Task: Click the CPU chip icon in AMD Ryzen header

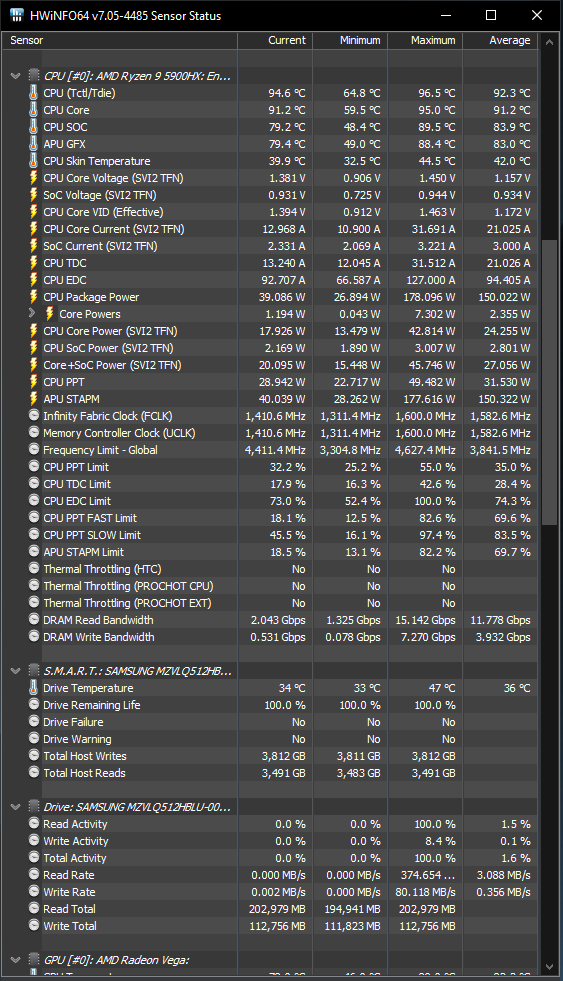Action: [x=34, y=76]
